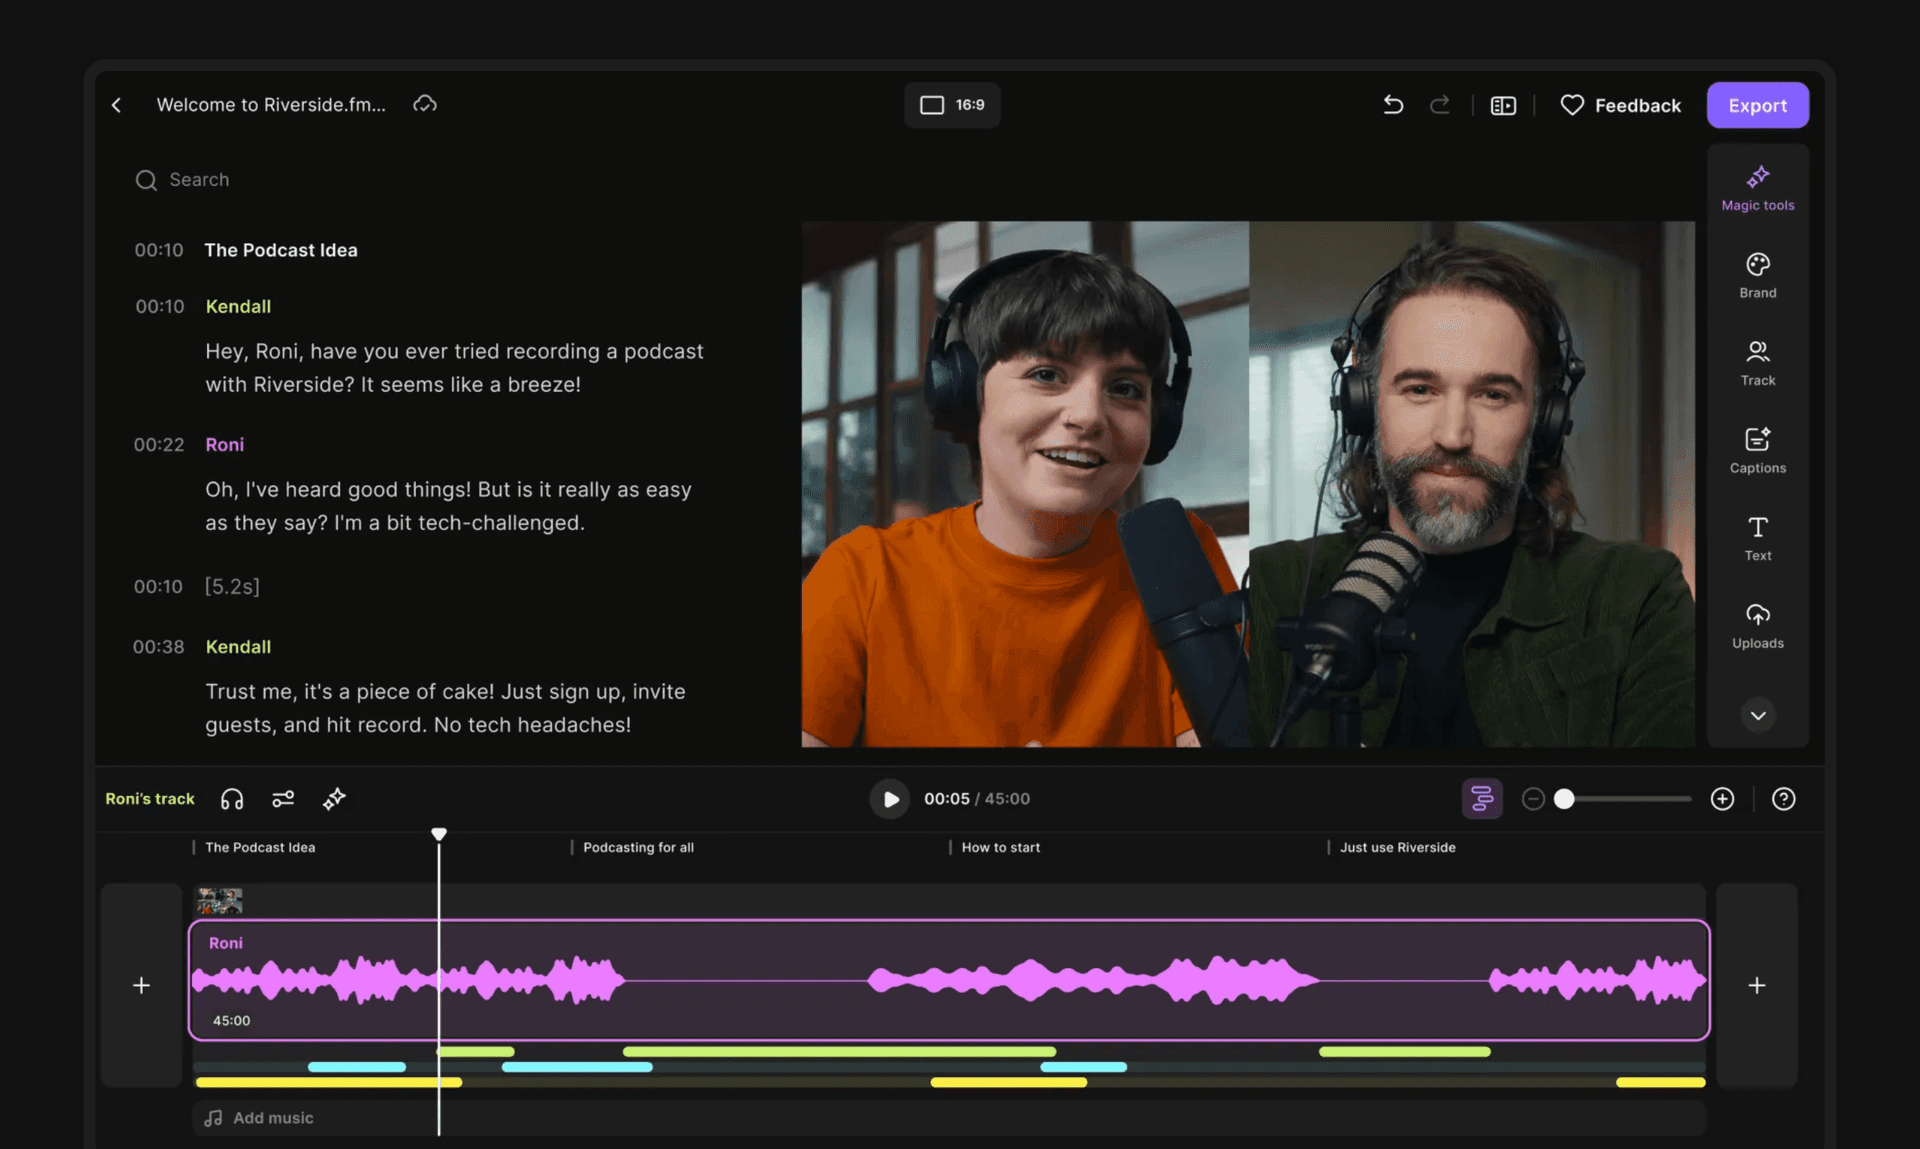The height and width of the screenshot is (1149, 1920).
Task: Jump to The Podcast Idea chapter marker
Action: 260,847
